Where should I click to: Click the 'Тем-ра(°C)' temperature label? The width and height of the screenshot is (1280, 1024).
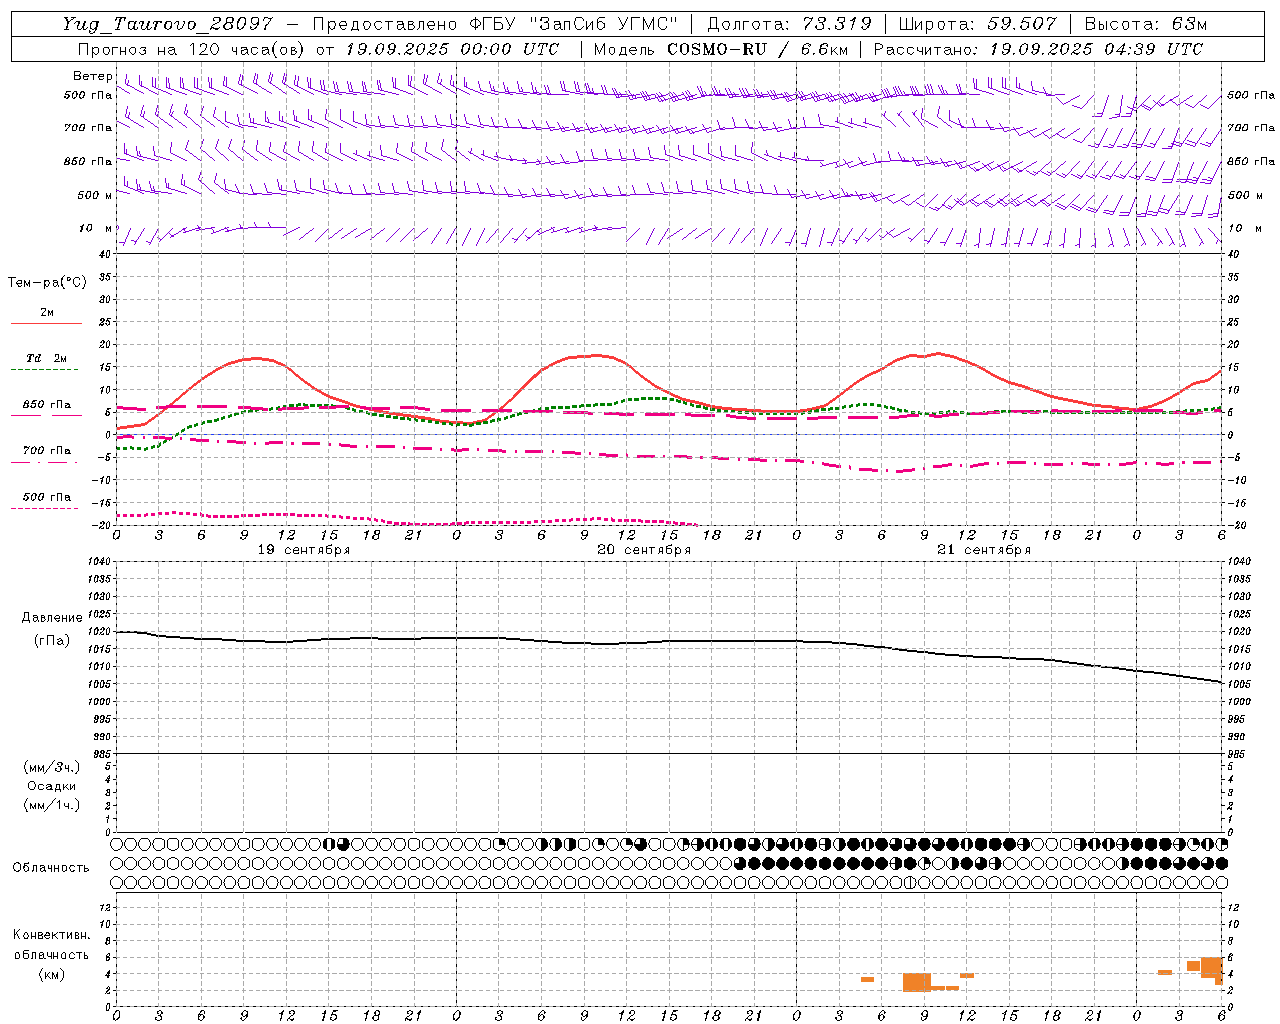click(47, 283)
